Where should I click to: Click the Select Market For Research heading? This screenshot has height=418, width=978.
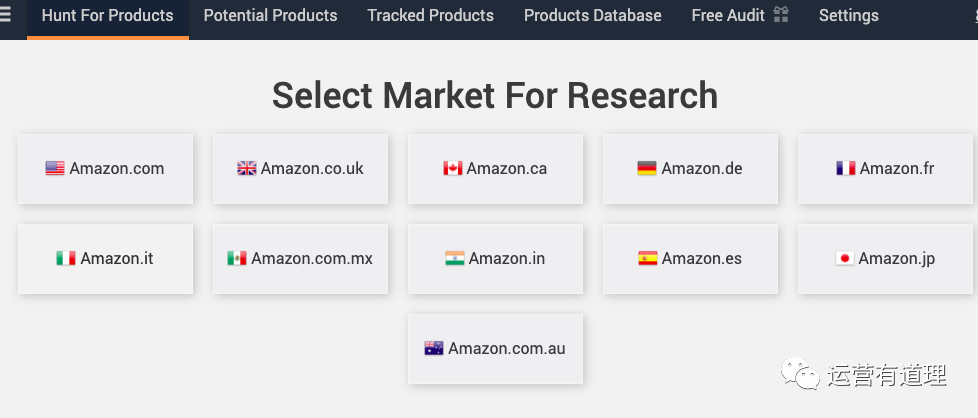pyautogui.click(x=495, y=96)
